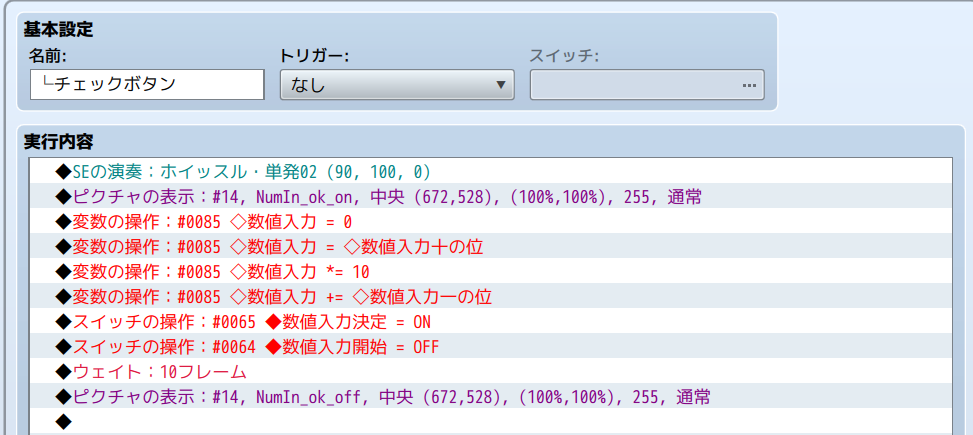Click the name field containing チェックボタン

click(147, 84)
